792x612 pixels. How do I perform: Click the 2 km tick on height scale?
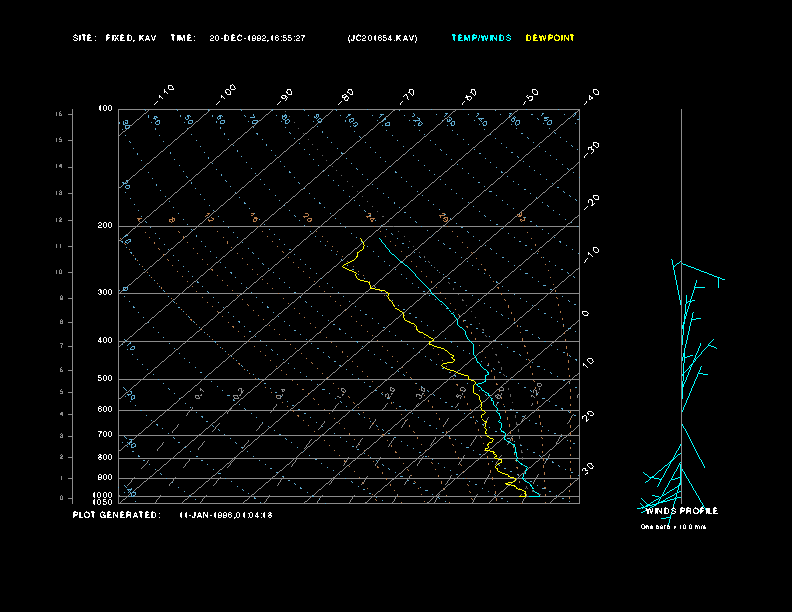pos(62,456)
